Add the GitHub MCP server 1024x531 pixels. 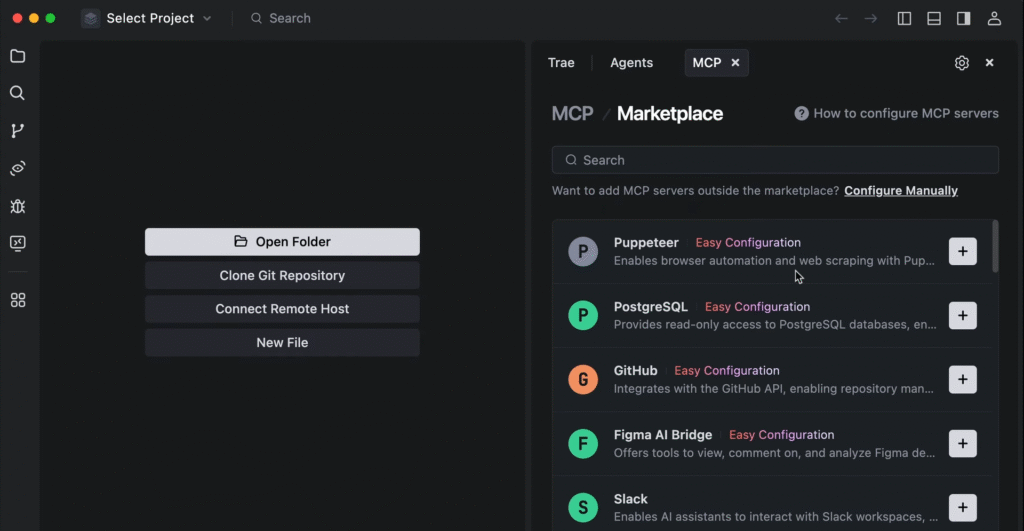963,379
